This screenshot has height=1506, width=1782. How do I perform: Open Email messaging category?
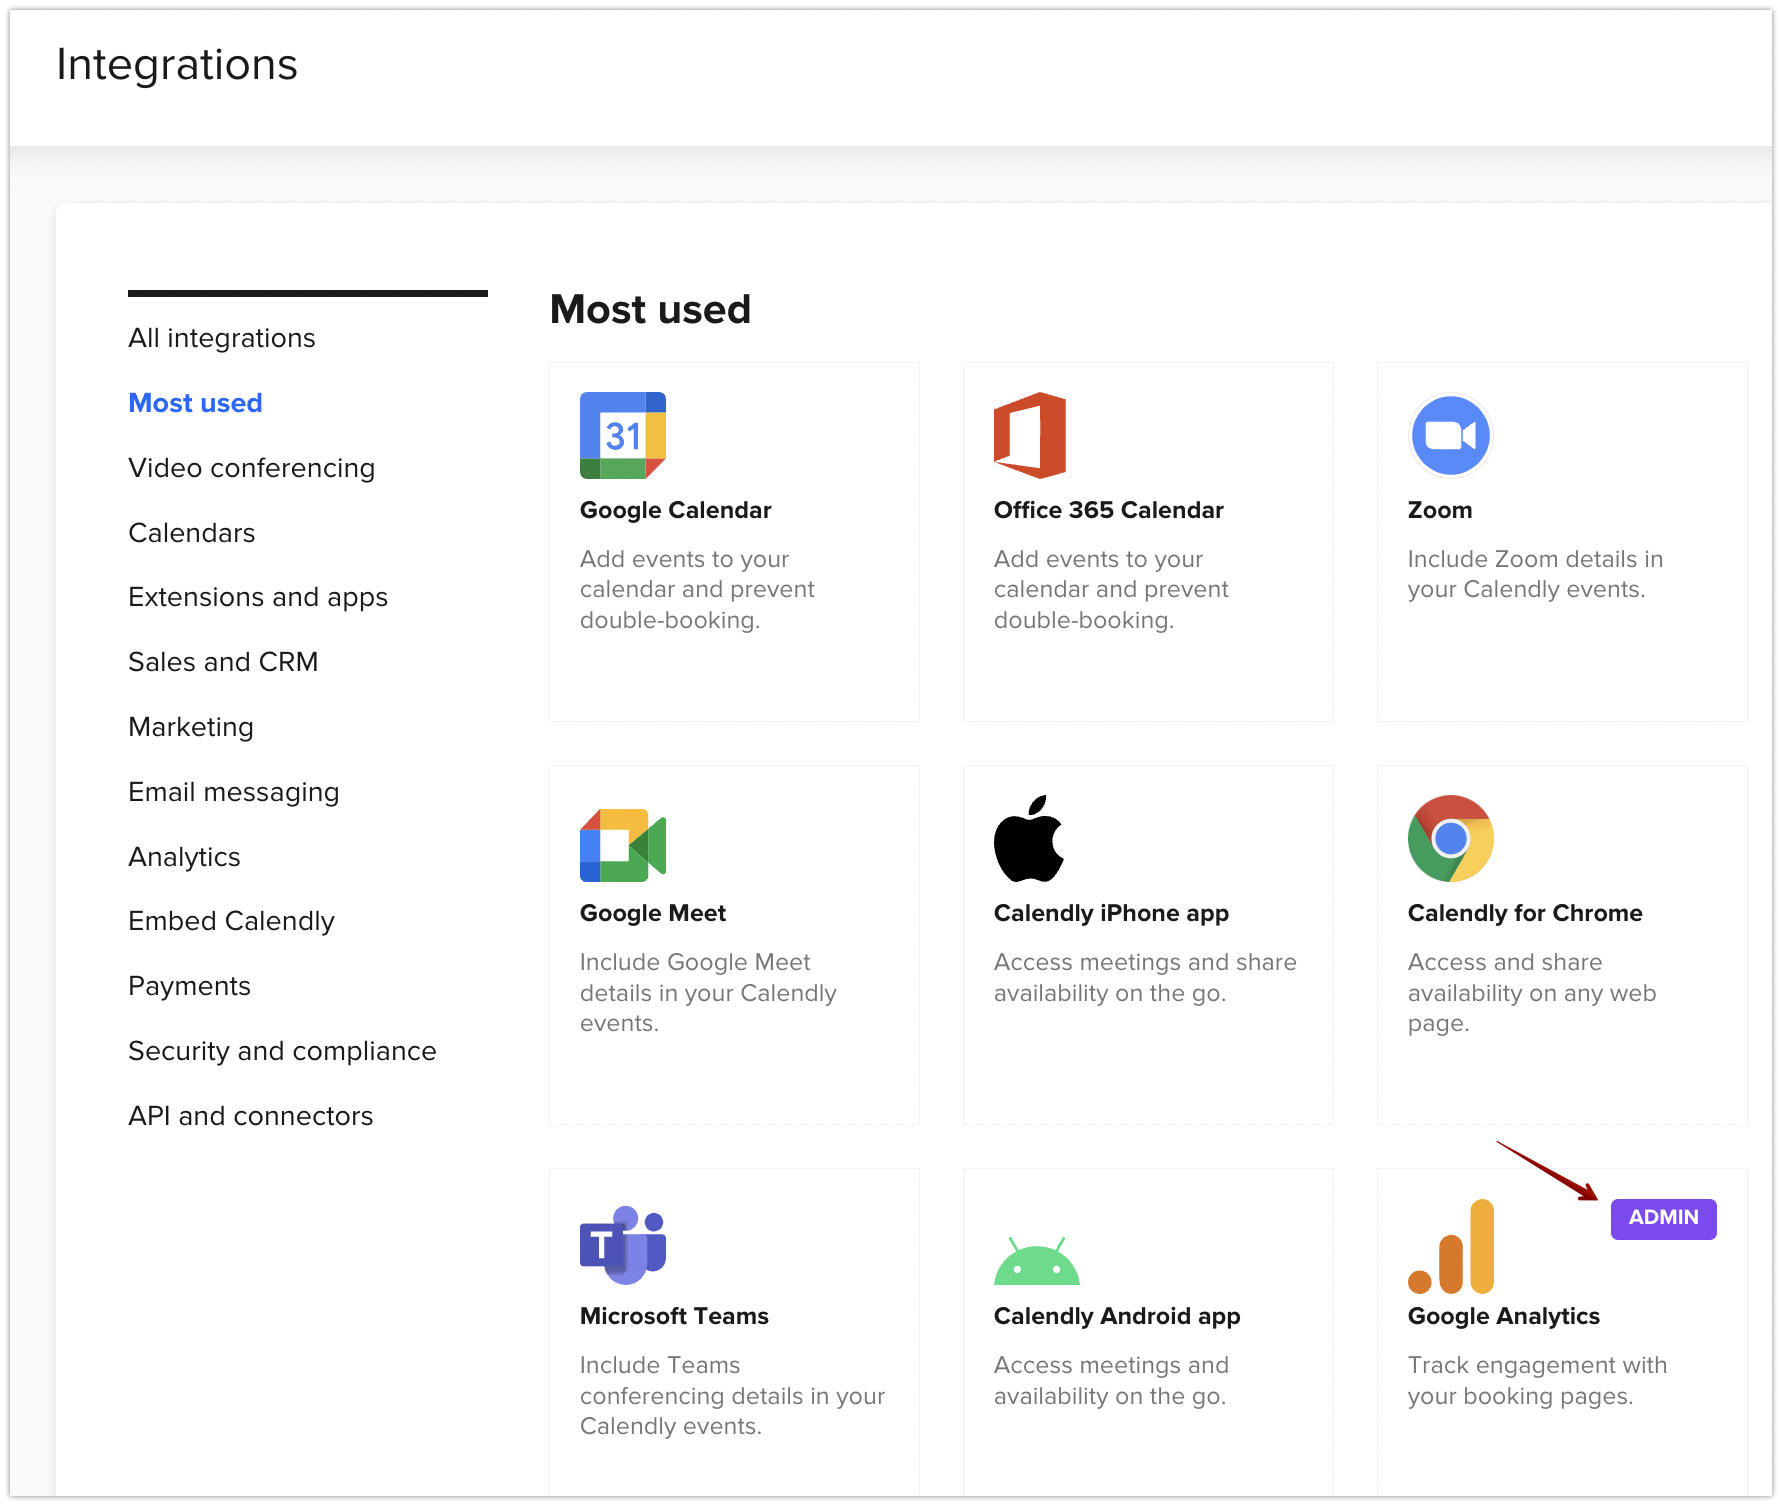pos(234,792)
